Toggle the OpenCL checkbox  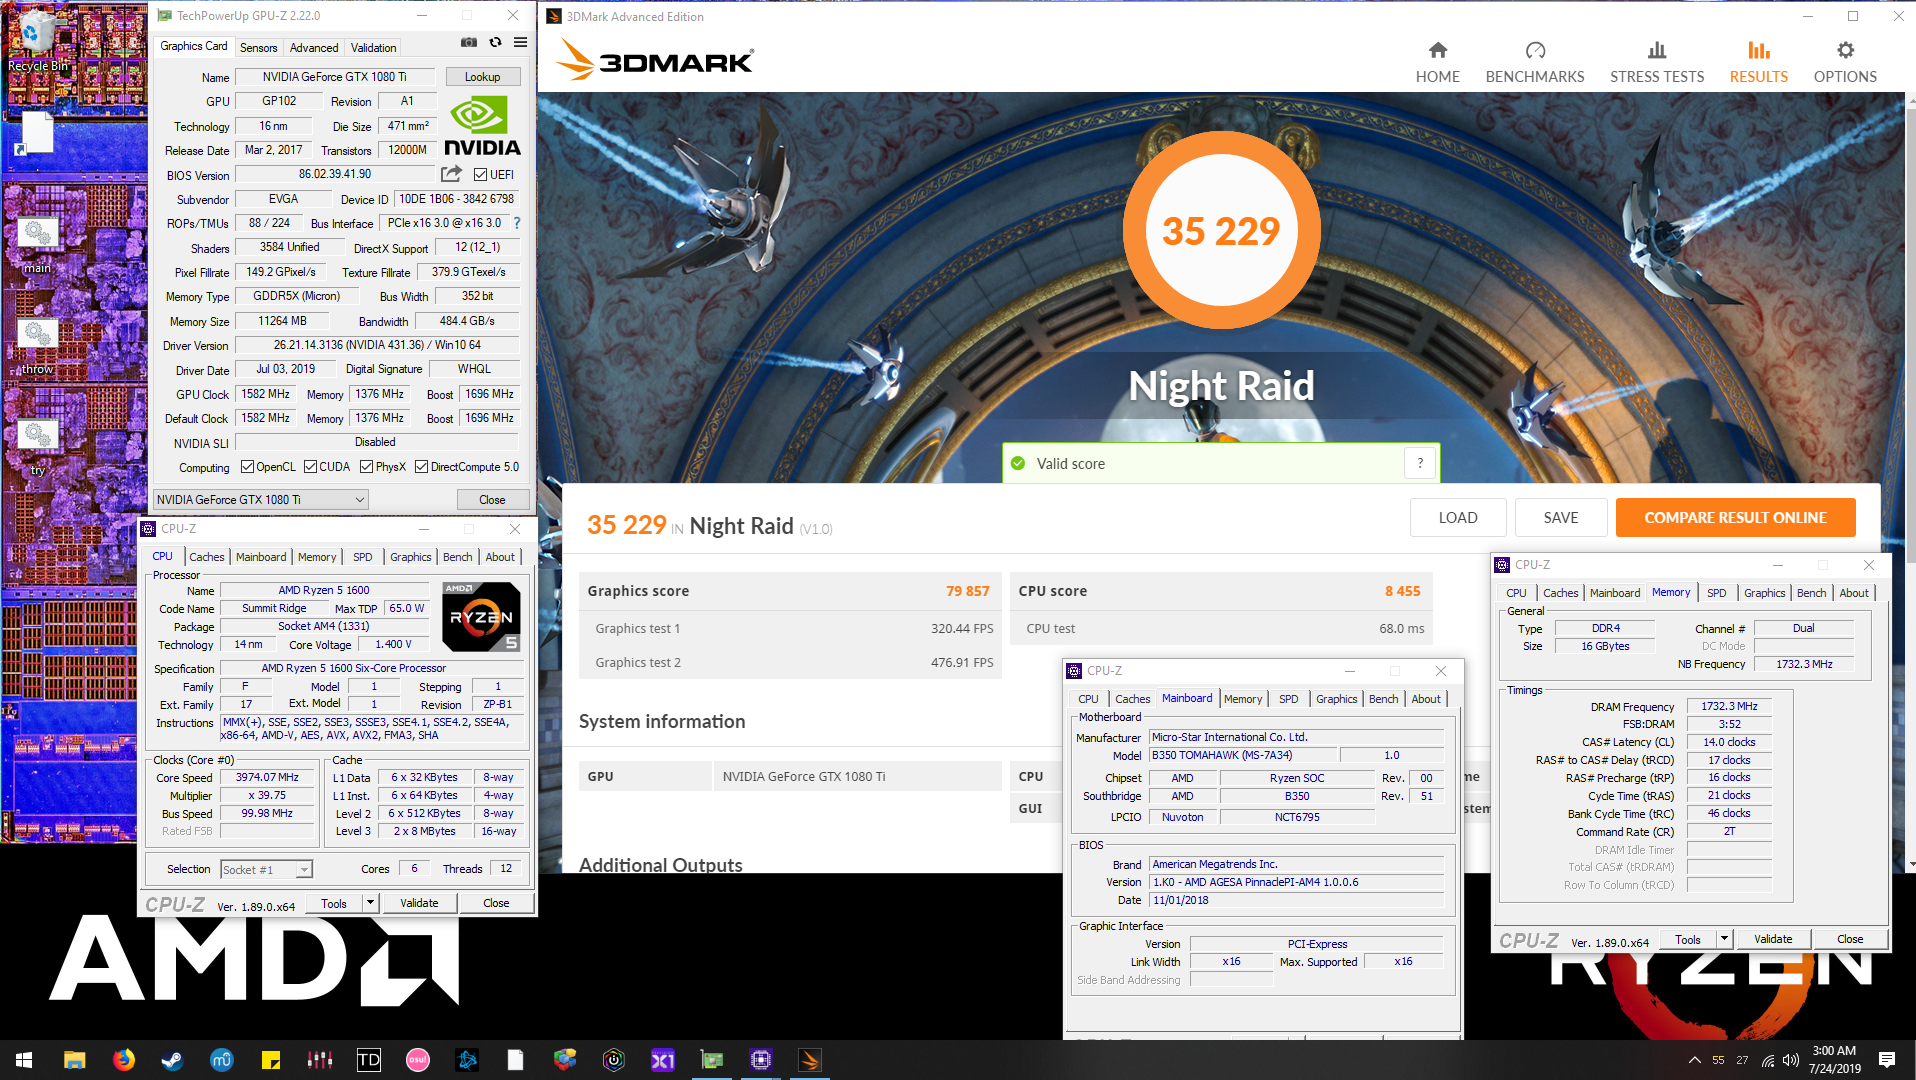click(247, 467)
